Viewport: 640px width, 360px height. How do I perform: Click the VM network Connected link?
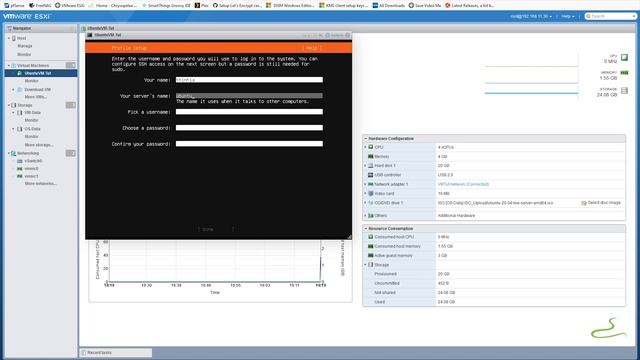tap(463, 184)
